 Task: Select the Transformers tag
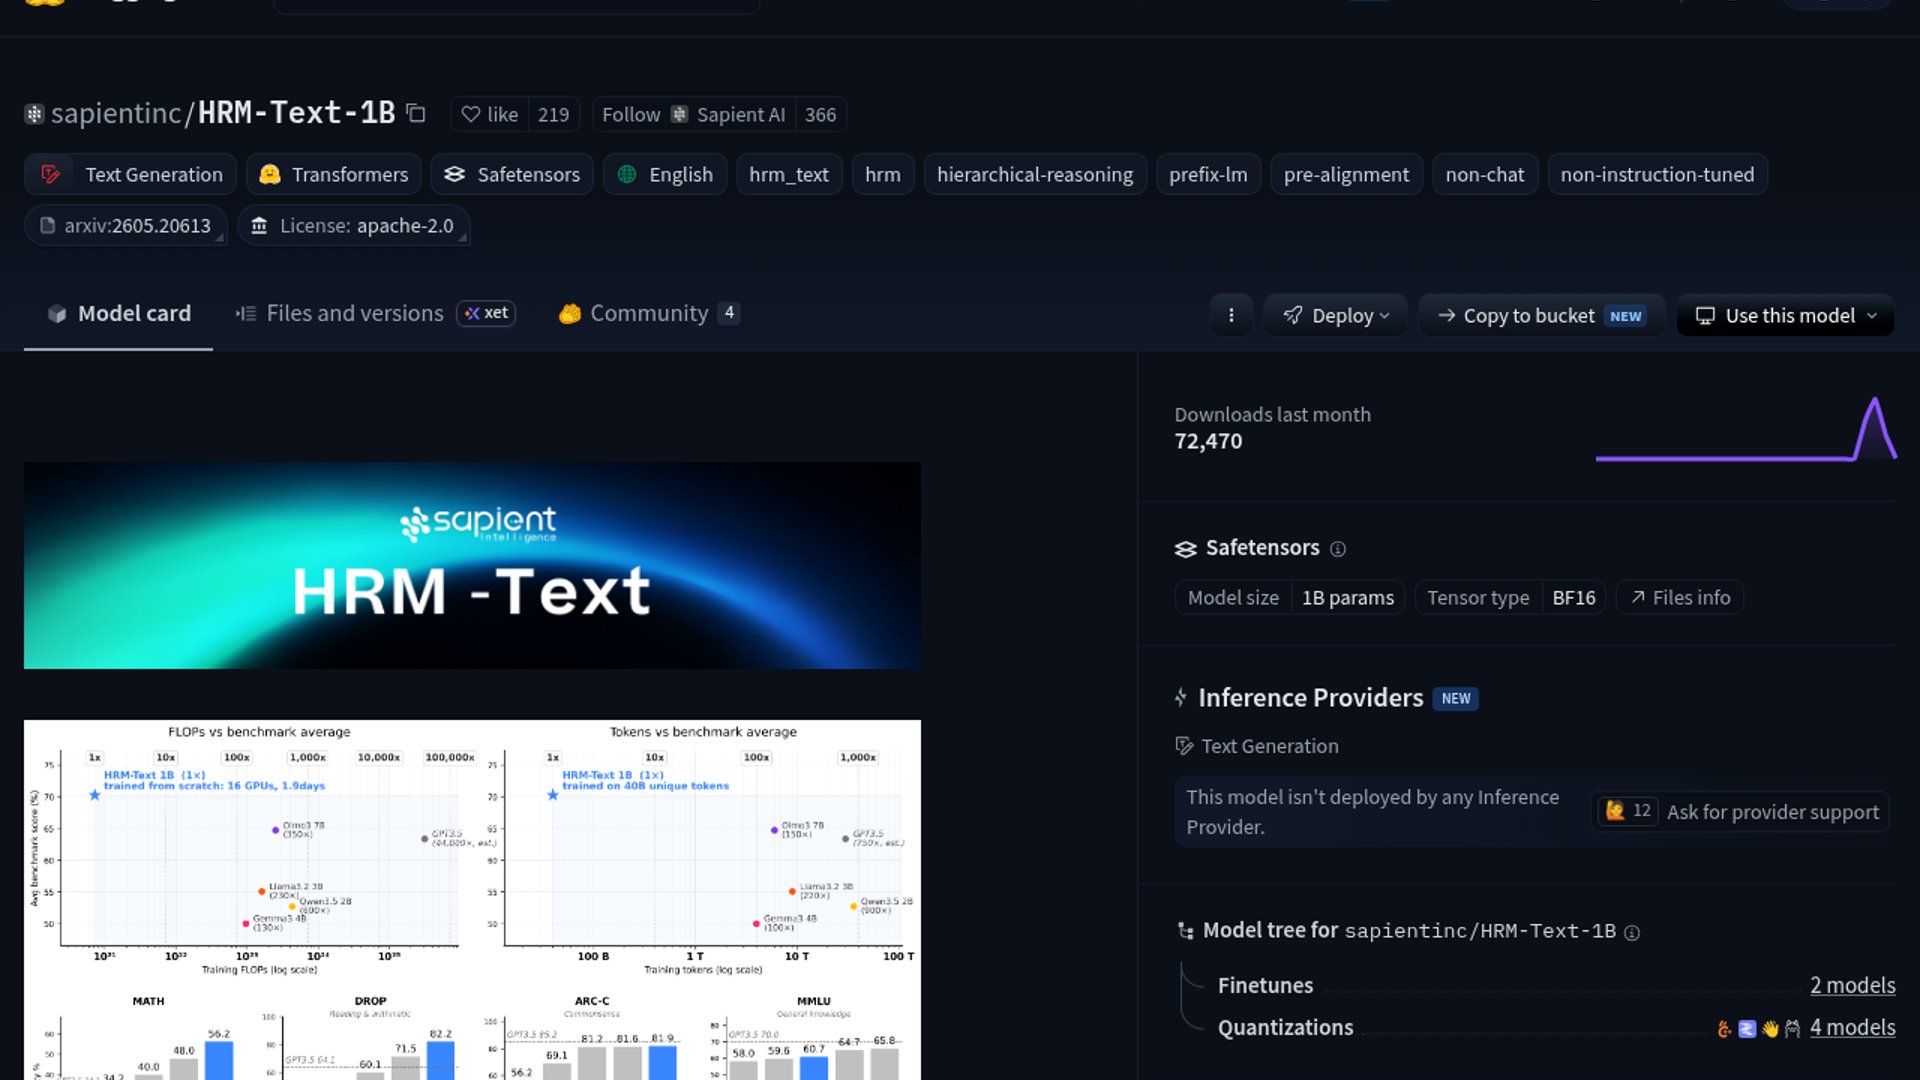tap(333, 174)
